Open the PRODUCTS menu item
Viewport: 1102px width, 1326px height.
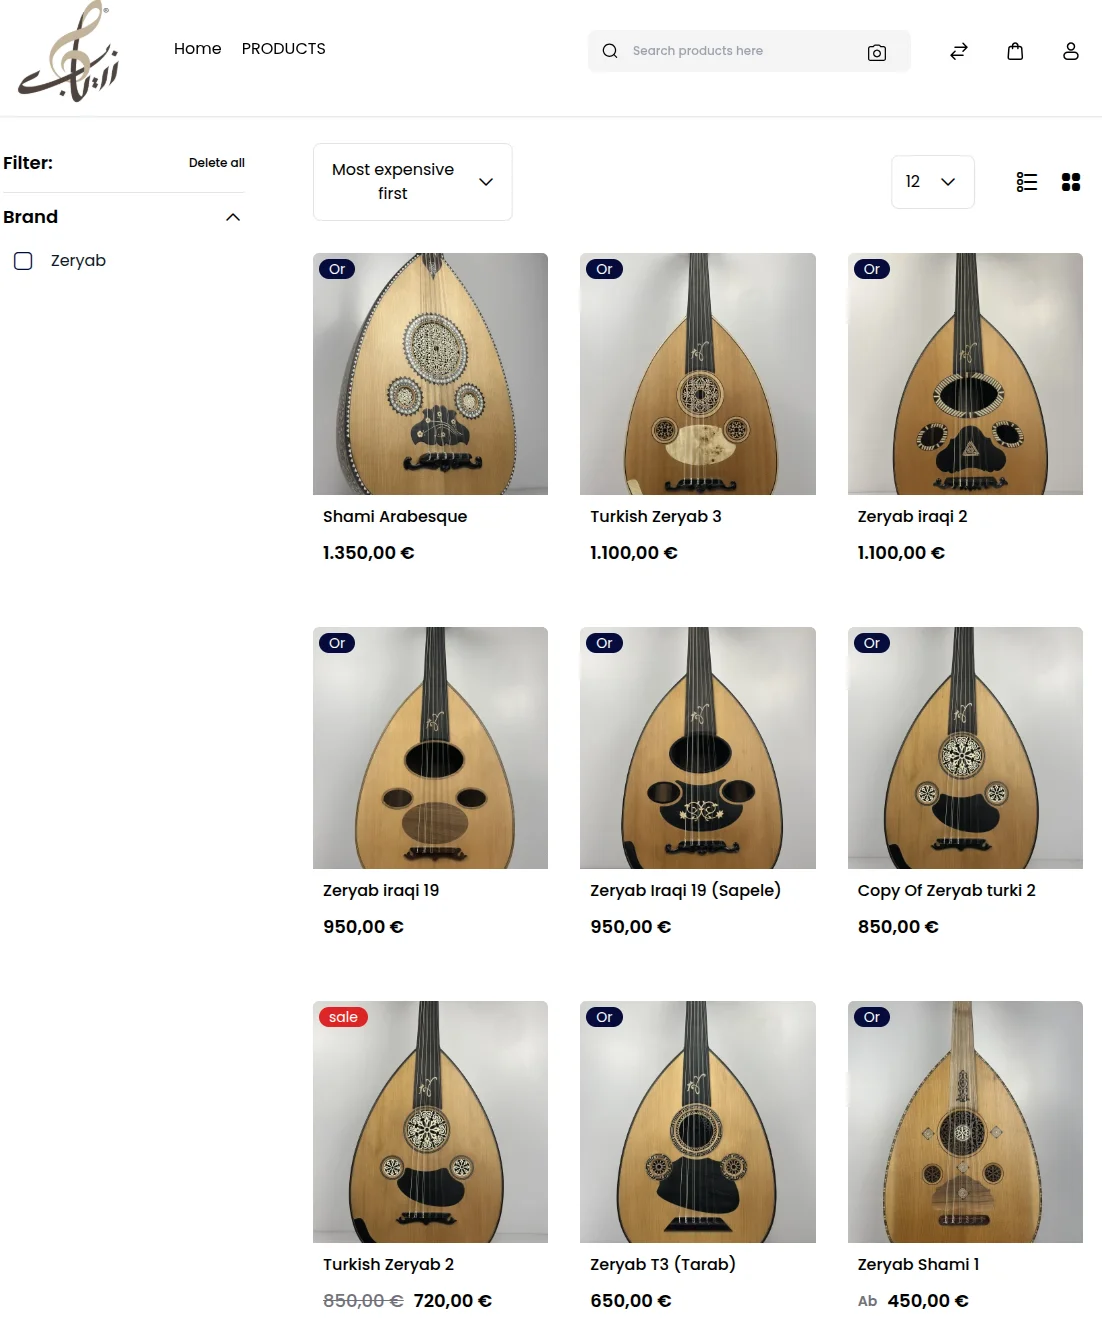click(284, 49)
